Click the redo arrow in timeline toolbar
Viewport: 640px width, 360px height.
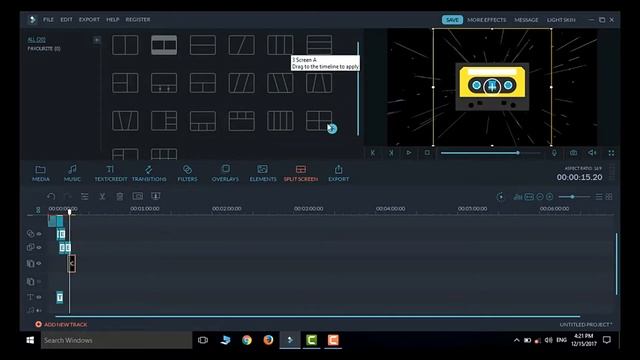tap(68, 196)
